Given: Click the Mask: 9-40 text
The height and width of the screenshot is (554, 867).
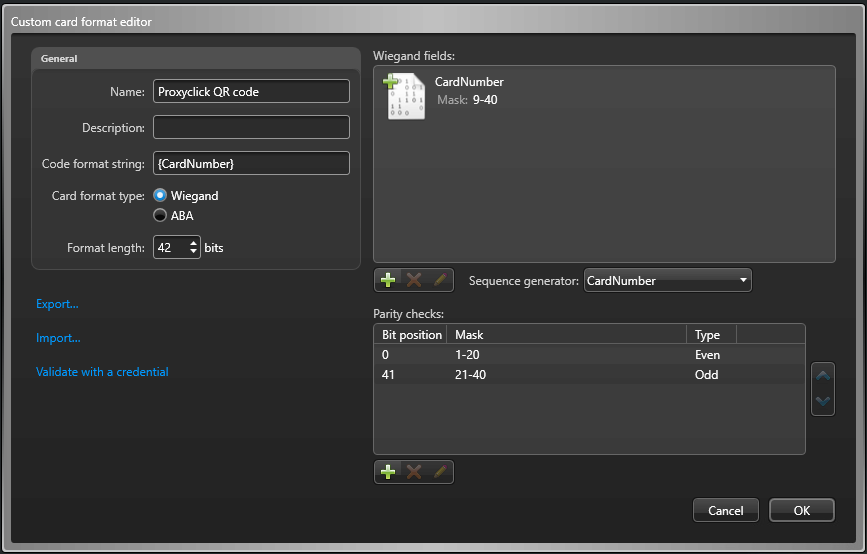Looking at the screenshot, I should click(467, 100).
